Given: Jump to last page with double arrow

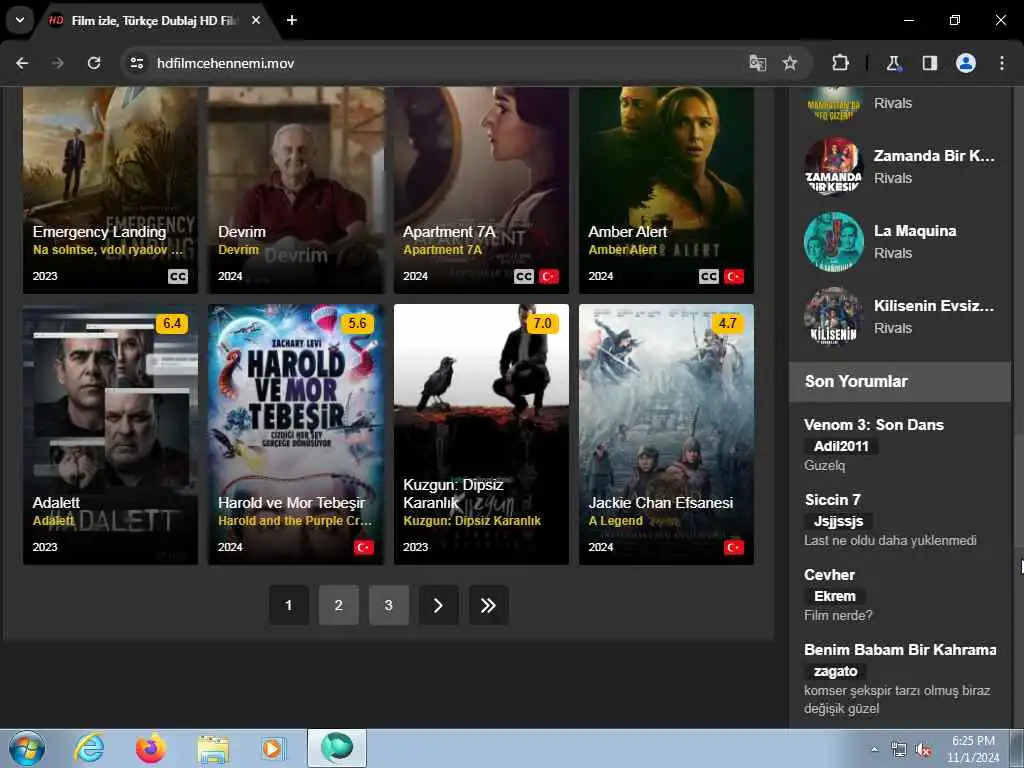Looking at the screenshot, I should [x=488, y=605].
